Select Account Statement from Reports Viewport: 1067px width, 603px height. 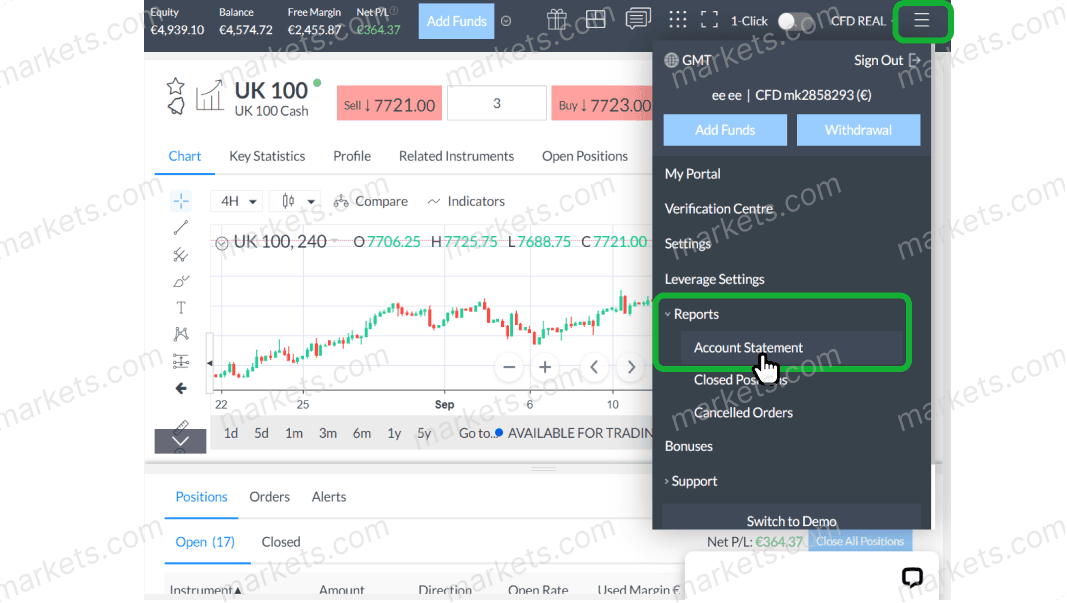(748, 347)
